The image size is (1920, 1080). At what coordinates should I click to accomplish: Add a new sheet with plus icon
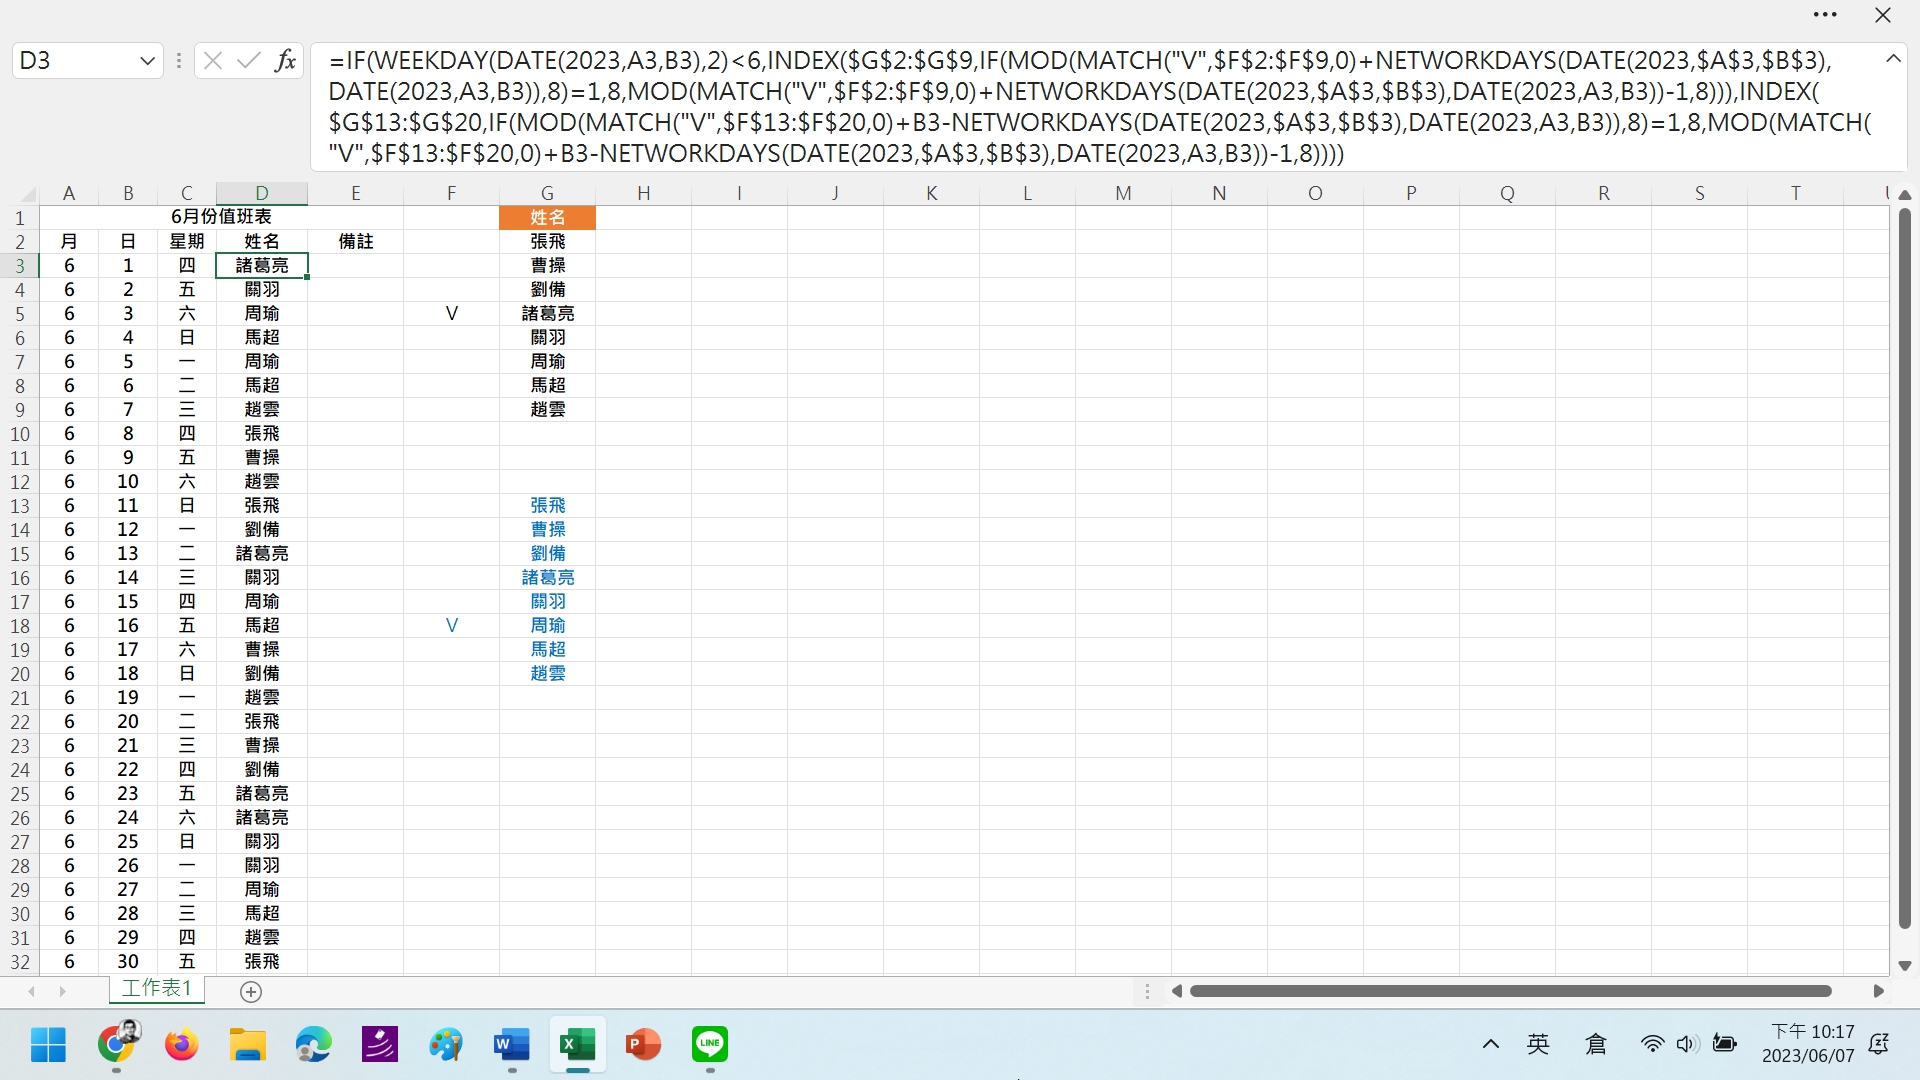pyautogui.click(x=251, y=991)
